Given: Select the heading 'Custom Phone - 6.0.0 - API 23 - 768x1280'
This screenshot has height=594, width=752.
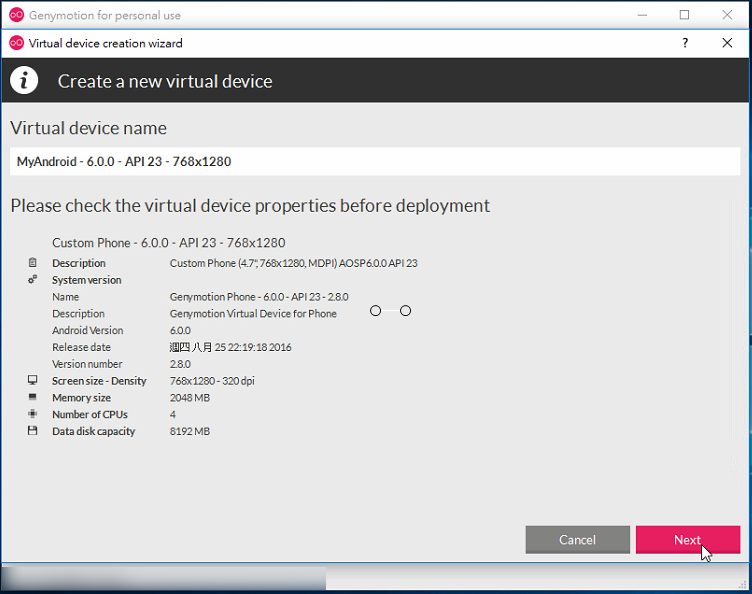Looking at the screenshot, I should (168, 243).
